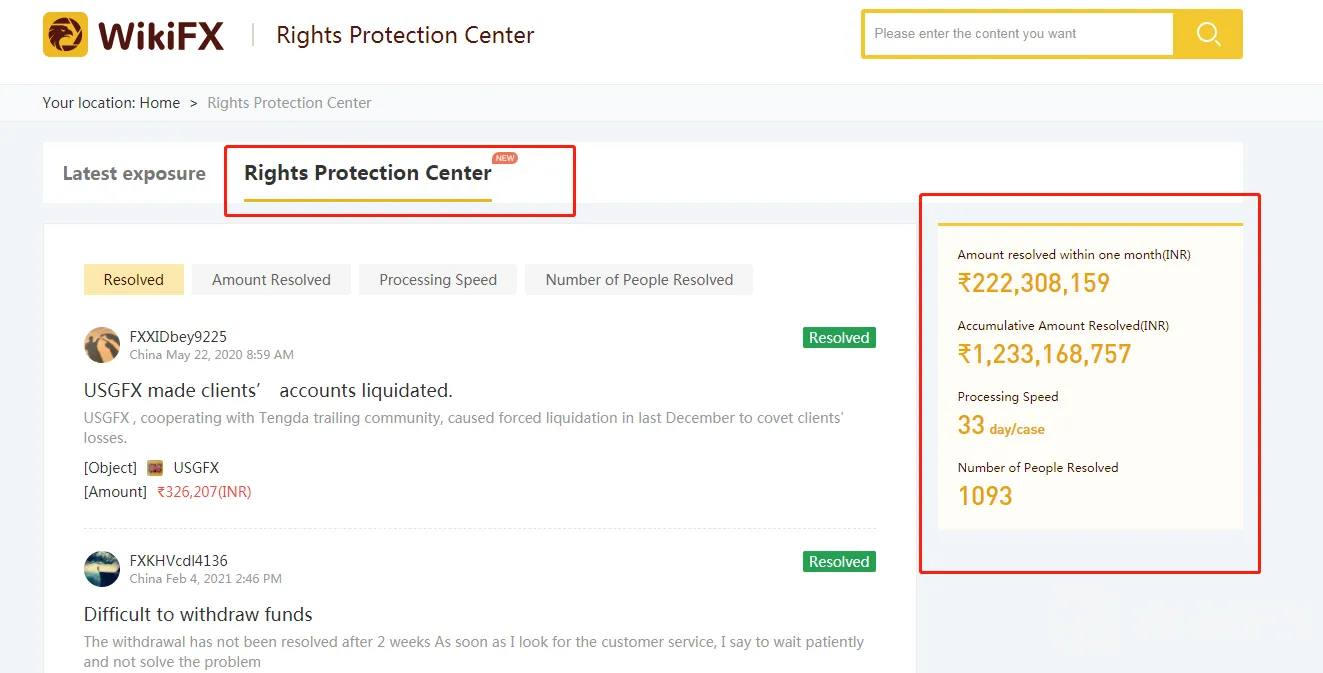This screenshot has height=673, width=1323.
Task: Filter by Processing Speed
Action: (438, 280)
